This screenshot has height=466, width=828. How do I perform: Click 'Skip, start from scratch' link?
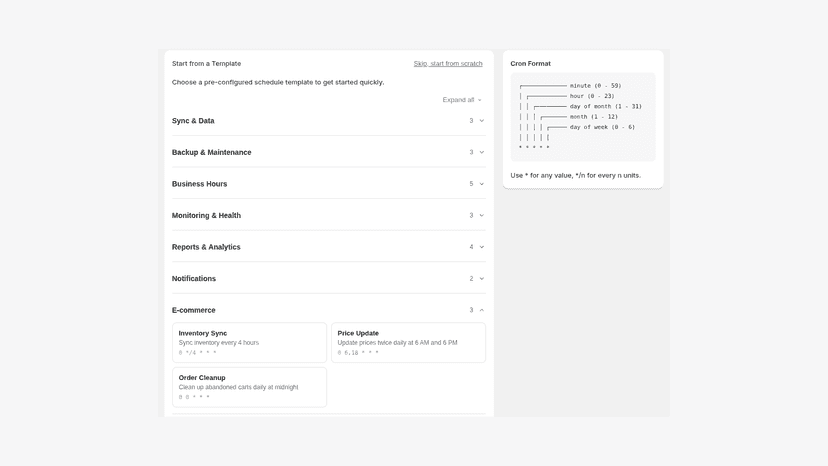click(448, 63)
